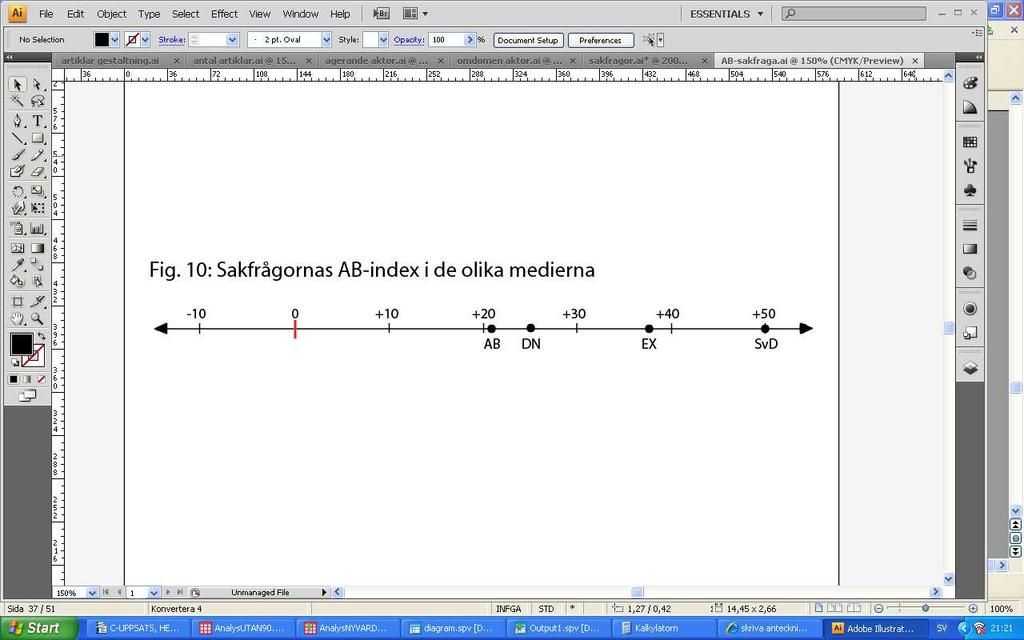Viewport: 1024px width, 640px height.
Task: Open the Swatches panel icon
Action: (x=970, y=142)
